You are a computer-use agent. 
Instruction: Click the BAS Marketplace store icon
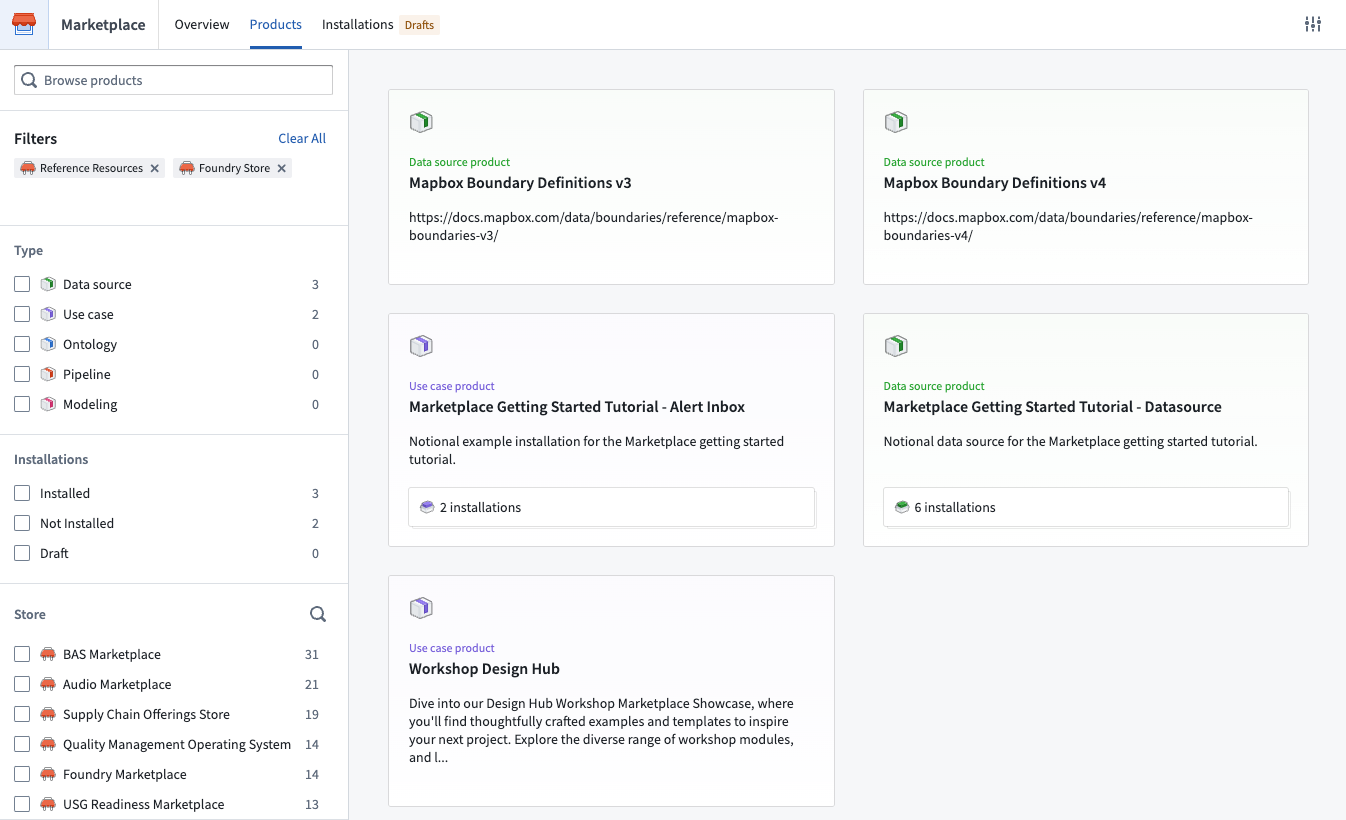[48, 654]
